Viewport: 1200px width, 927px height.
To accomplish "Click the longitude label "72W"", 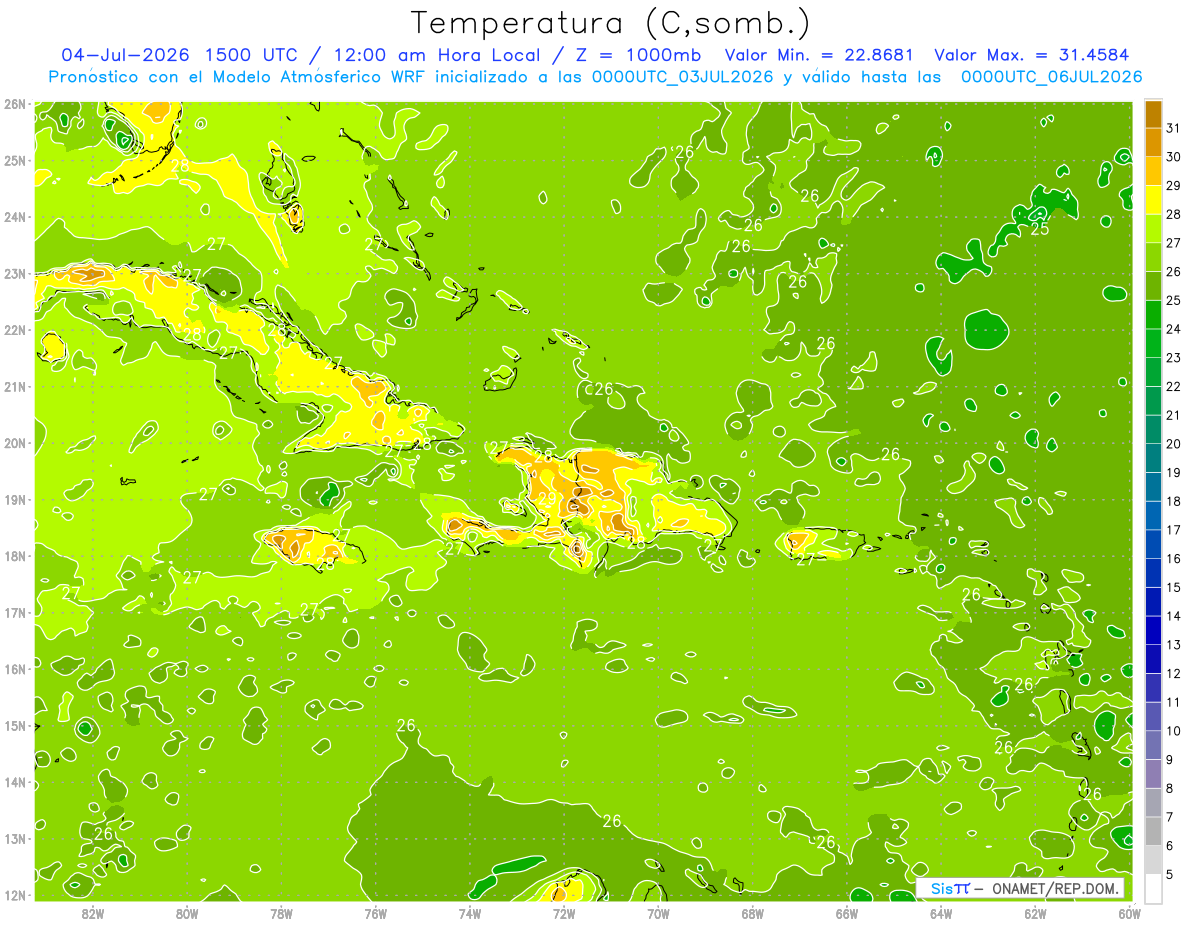I will pyautogui.click(x=564, y=913).
